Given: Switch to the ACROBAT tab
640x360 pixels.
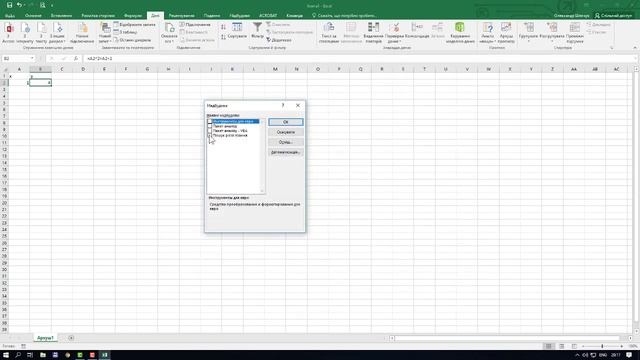Looking at the screenshot, I should pyautogui.click(x=268, y=16).
